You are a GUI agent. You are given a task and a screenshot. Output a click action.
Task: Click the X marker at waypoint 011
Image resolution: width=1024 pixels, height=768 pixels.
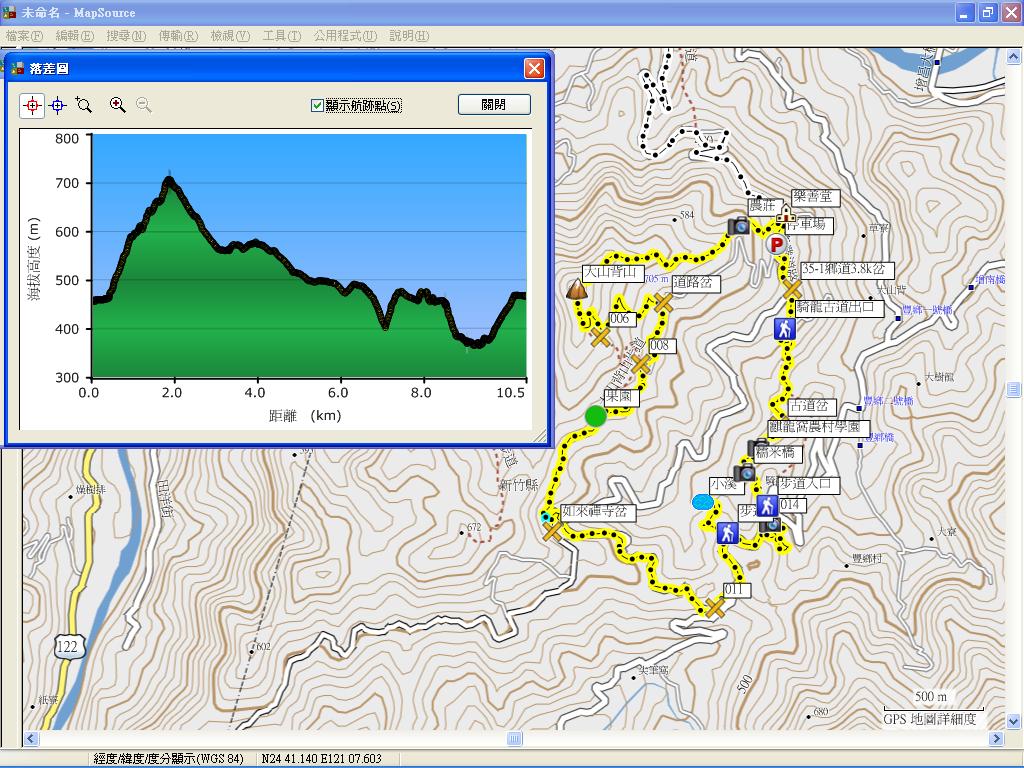point(715,607)
